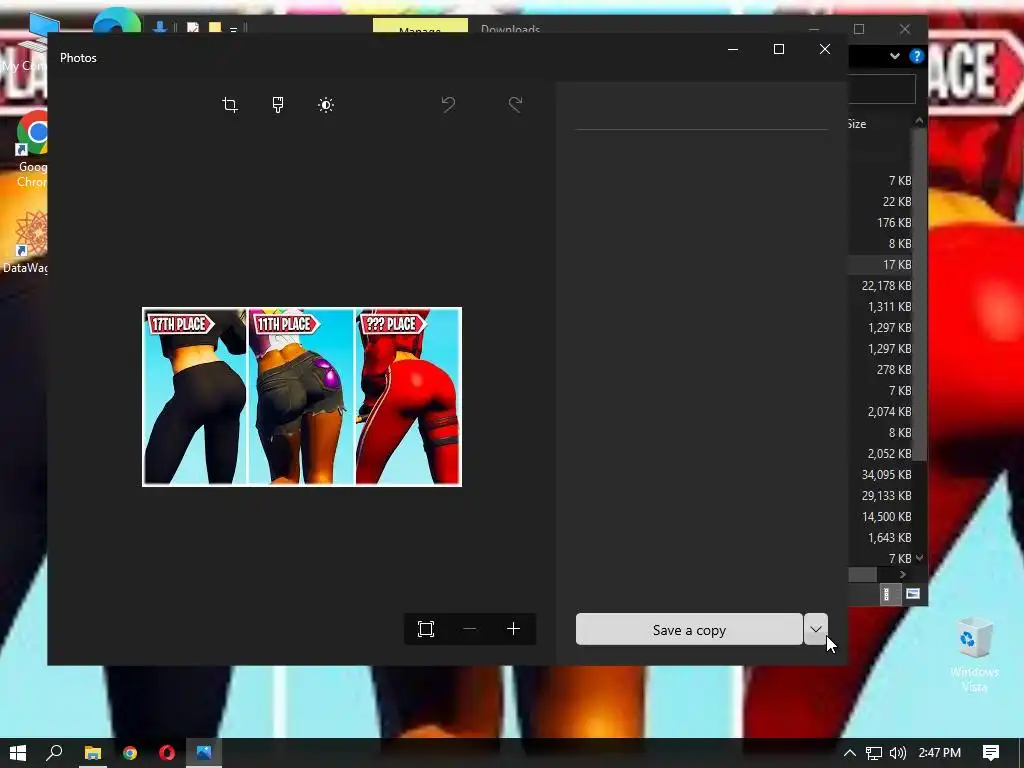
Task: Click the scroll-down arrow in File Explorer list
Action: click(x=920, y=558)
